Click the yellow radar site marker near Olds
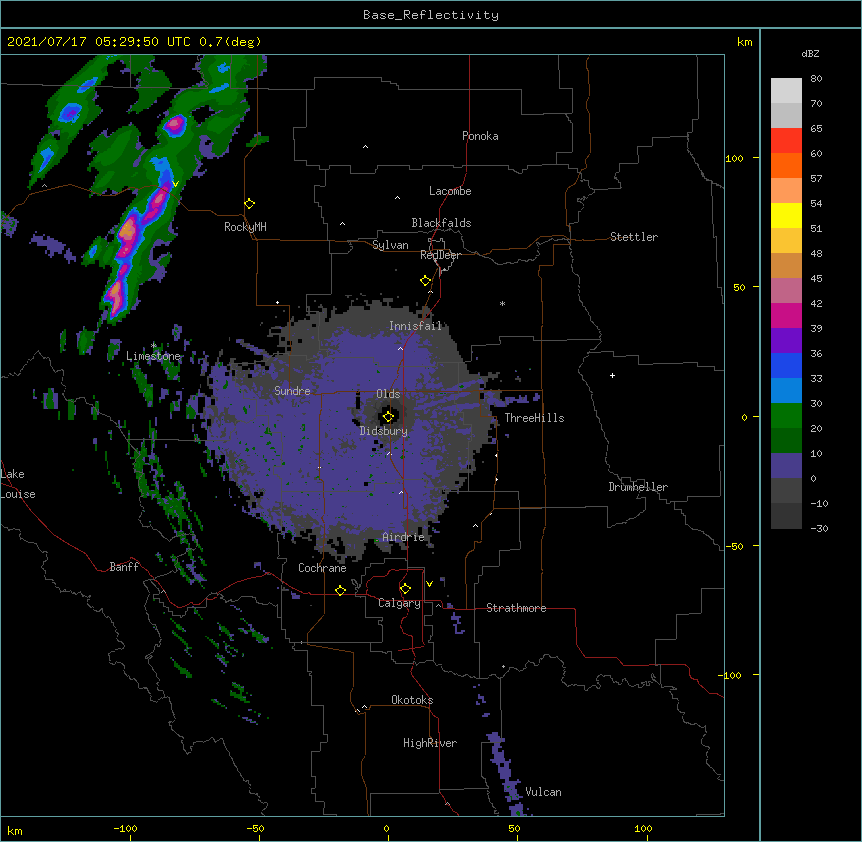 point(389,416)
